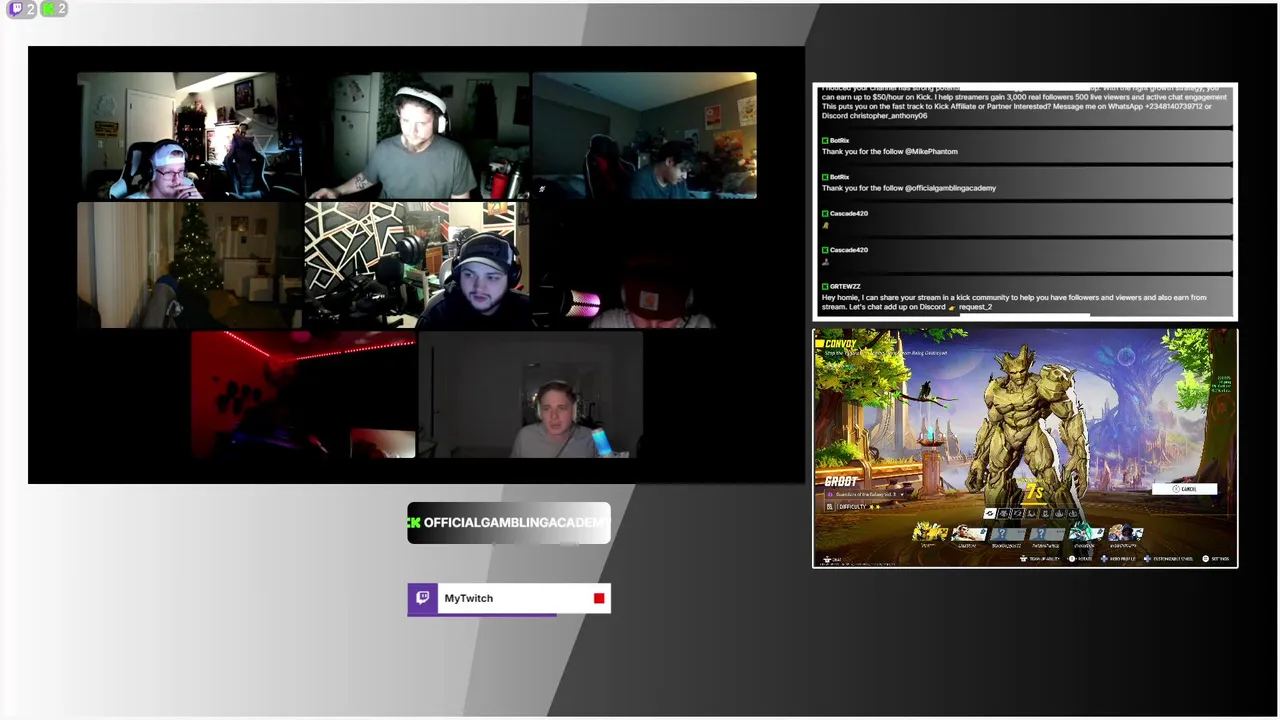Select webcam of blonde man holding blue can
The width and height of the screenshot is (1280, 720).
click(x=530, y=395)
